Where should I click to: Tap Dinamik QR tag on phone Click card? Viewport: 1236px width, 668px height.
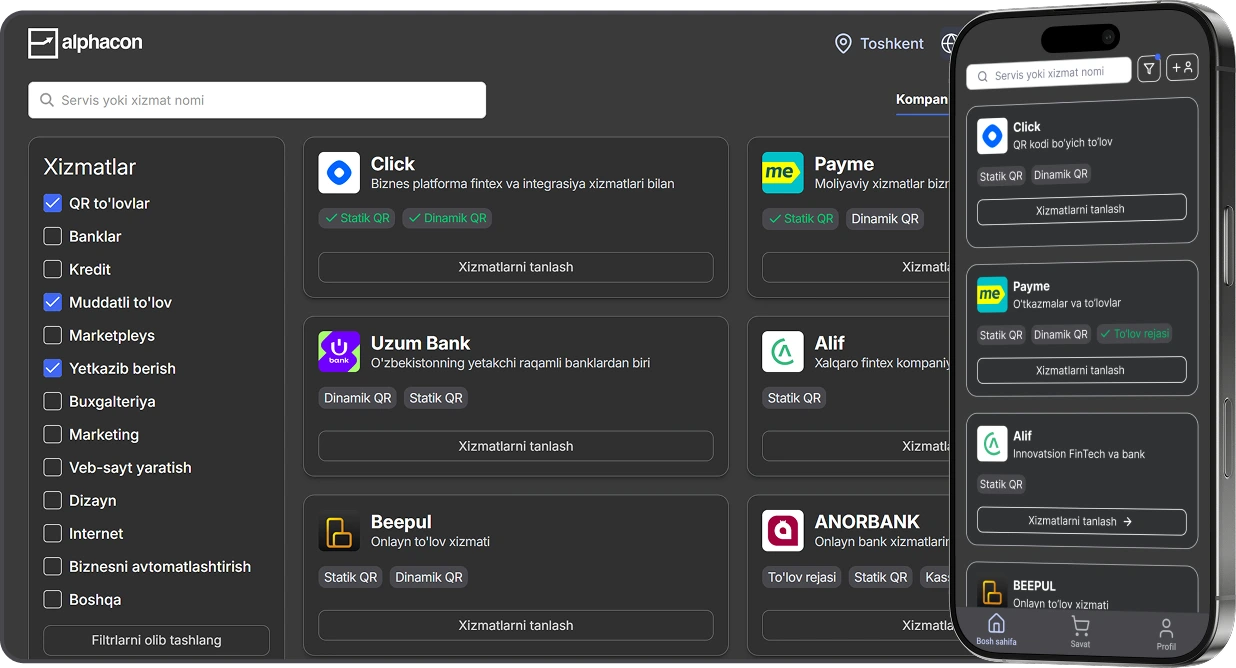click(1061, 174)
